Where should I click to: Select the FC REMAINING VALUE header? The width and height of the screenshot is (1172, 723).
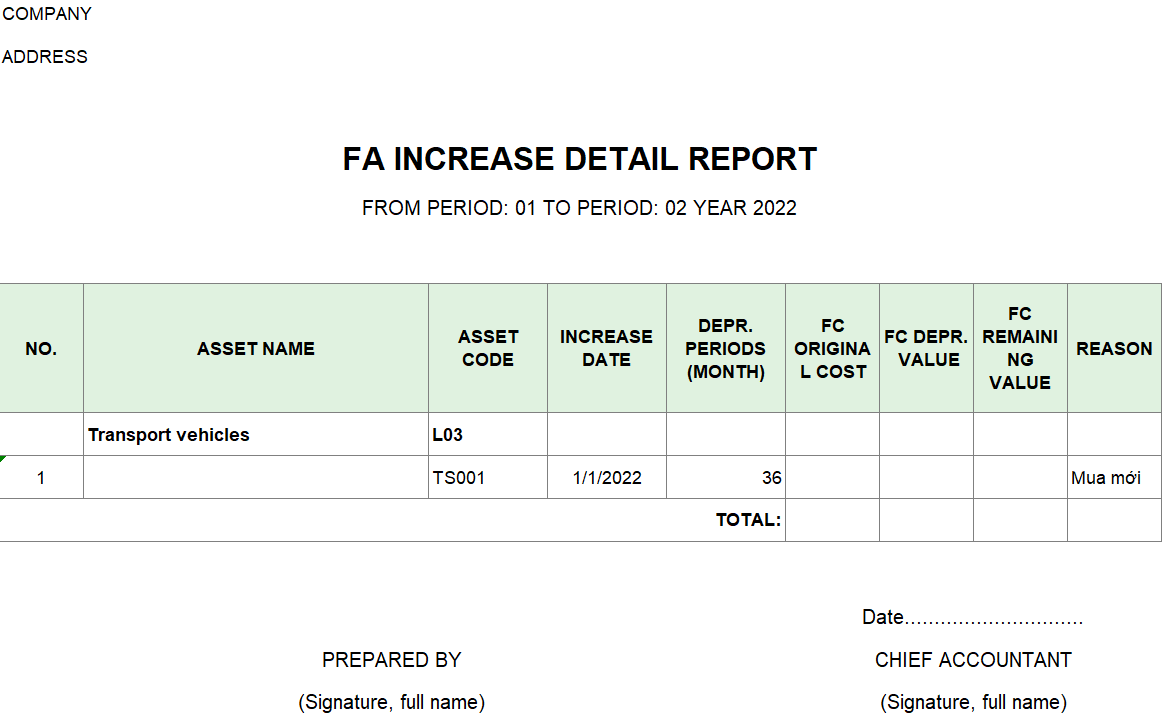[x=1020, y=349]
